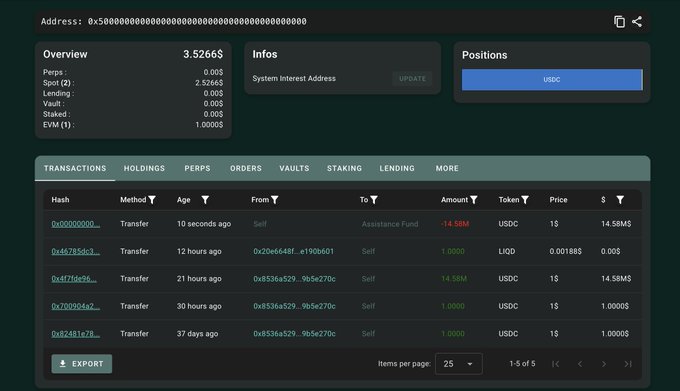This screenshot has width=680, height=391.
Task: Click the Hash column header
Action: (x=60, y=200)
